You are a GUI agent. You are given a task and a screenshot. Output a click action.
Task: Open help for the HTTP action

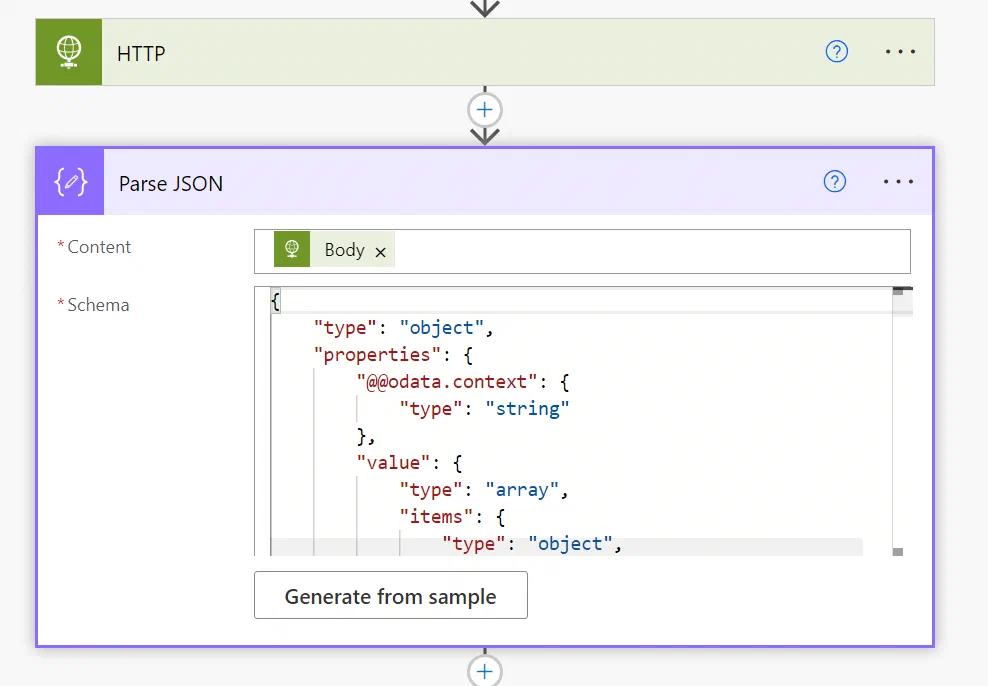836,52
